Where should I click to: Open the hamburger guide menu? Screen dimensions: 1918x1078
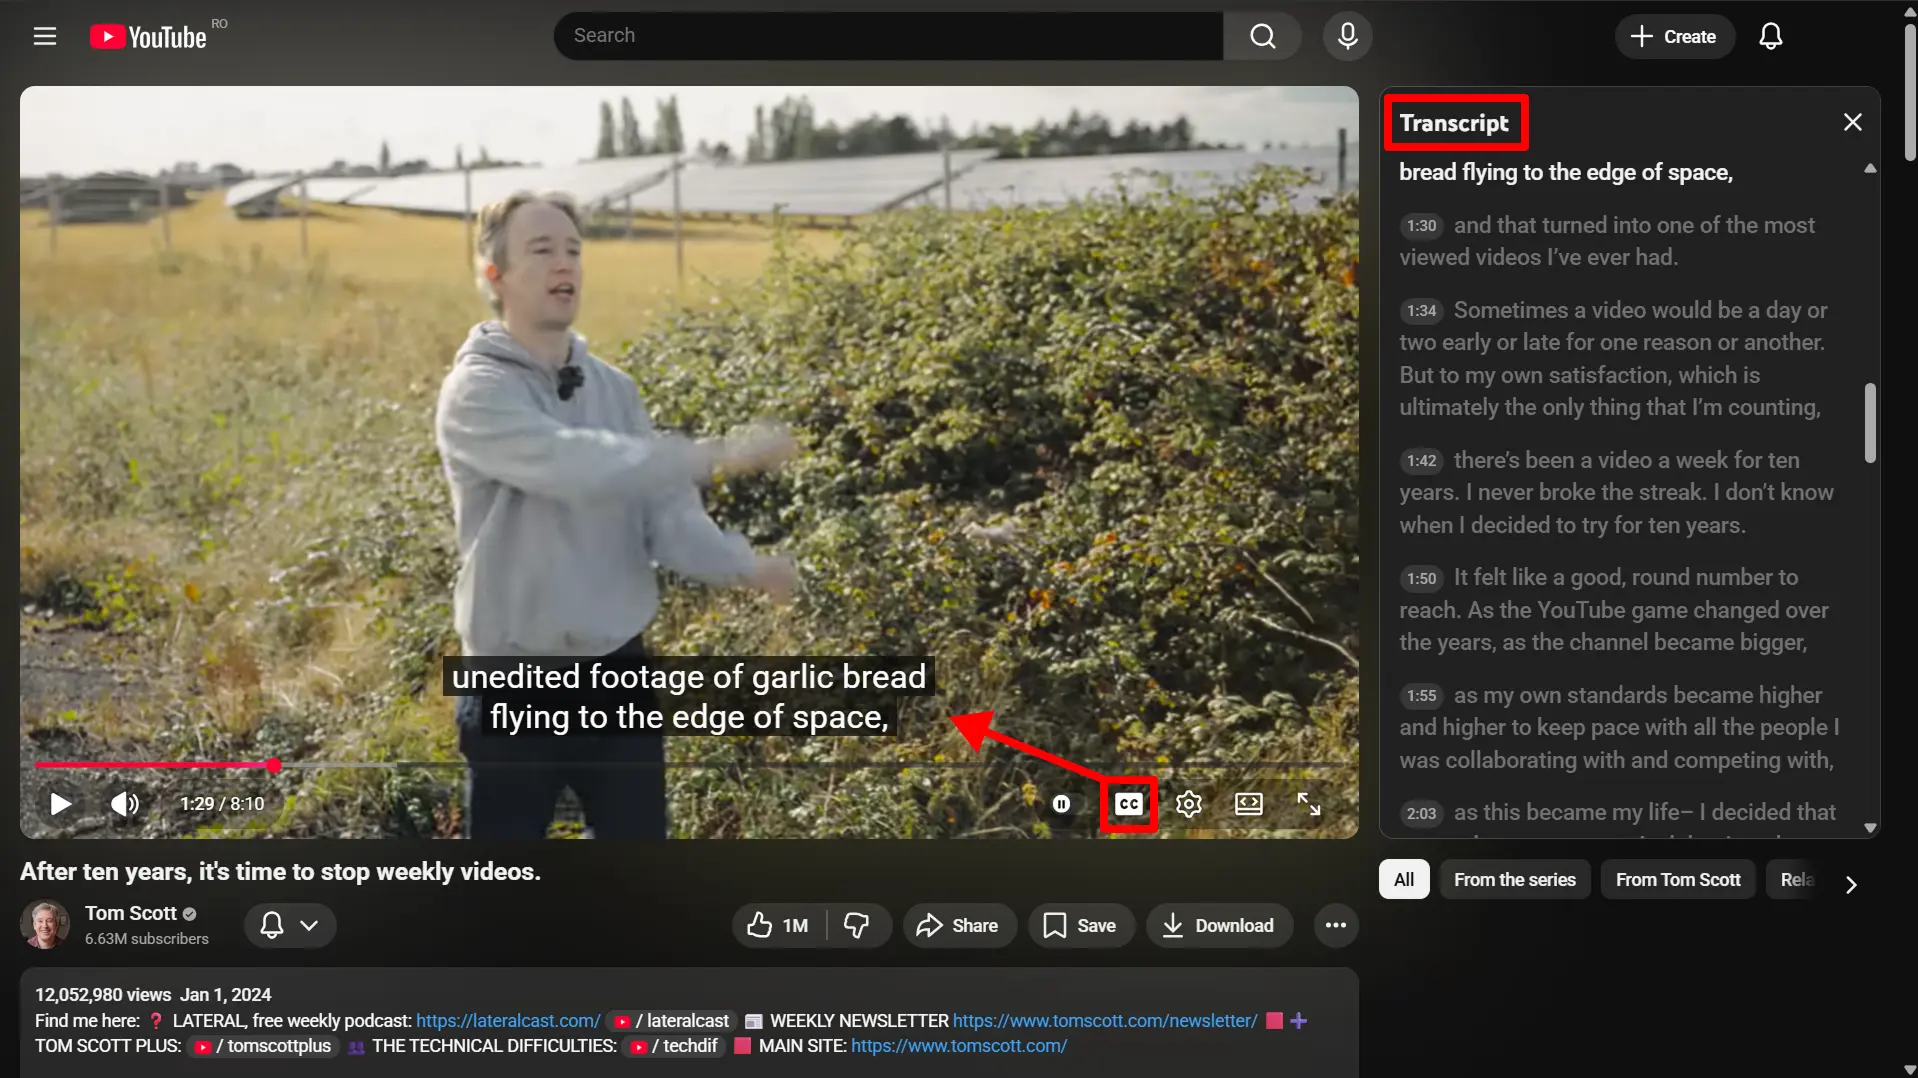(45, 37)
